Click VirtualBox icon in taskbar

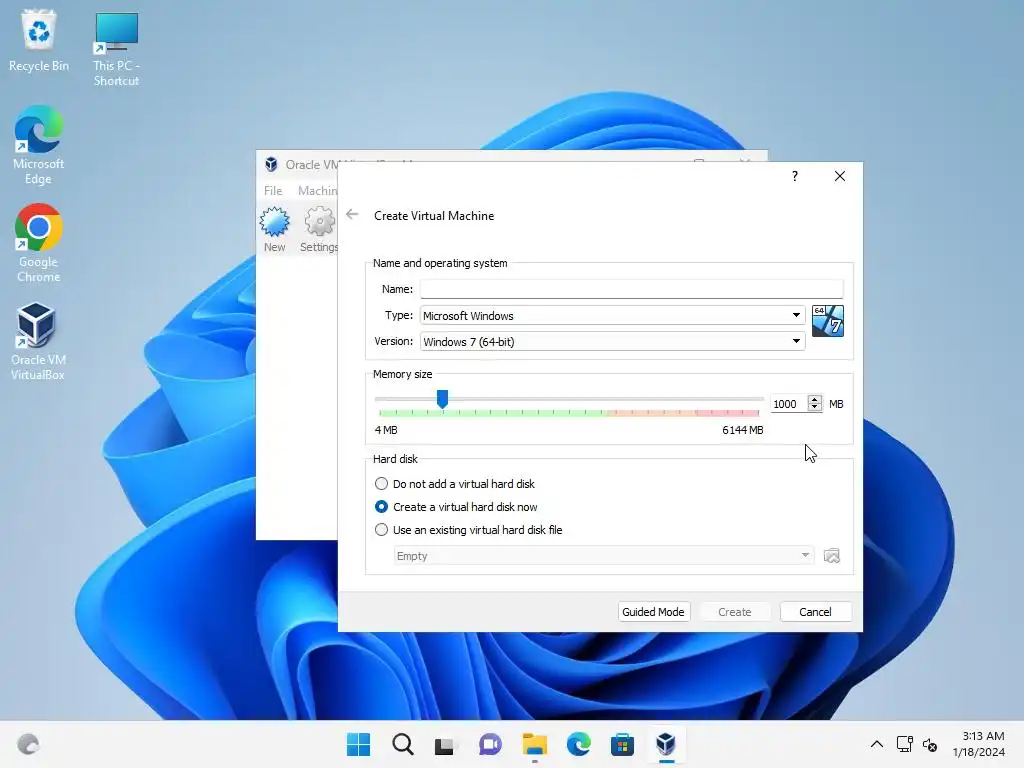point(666,744)
